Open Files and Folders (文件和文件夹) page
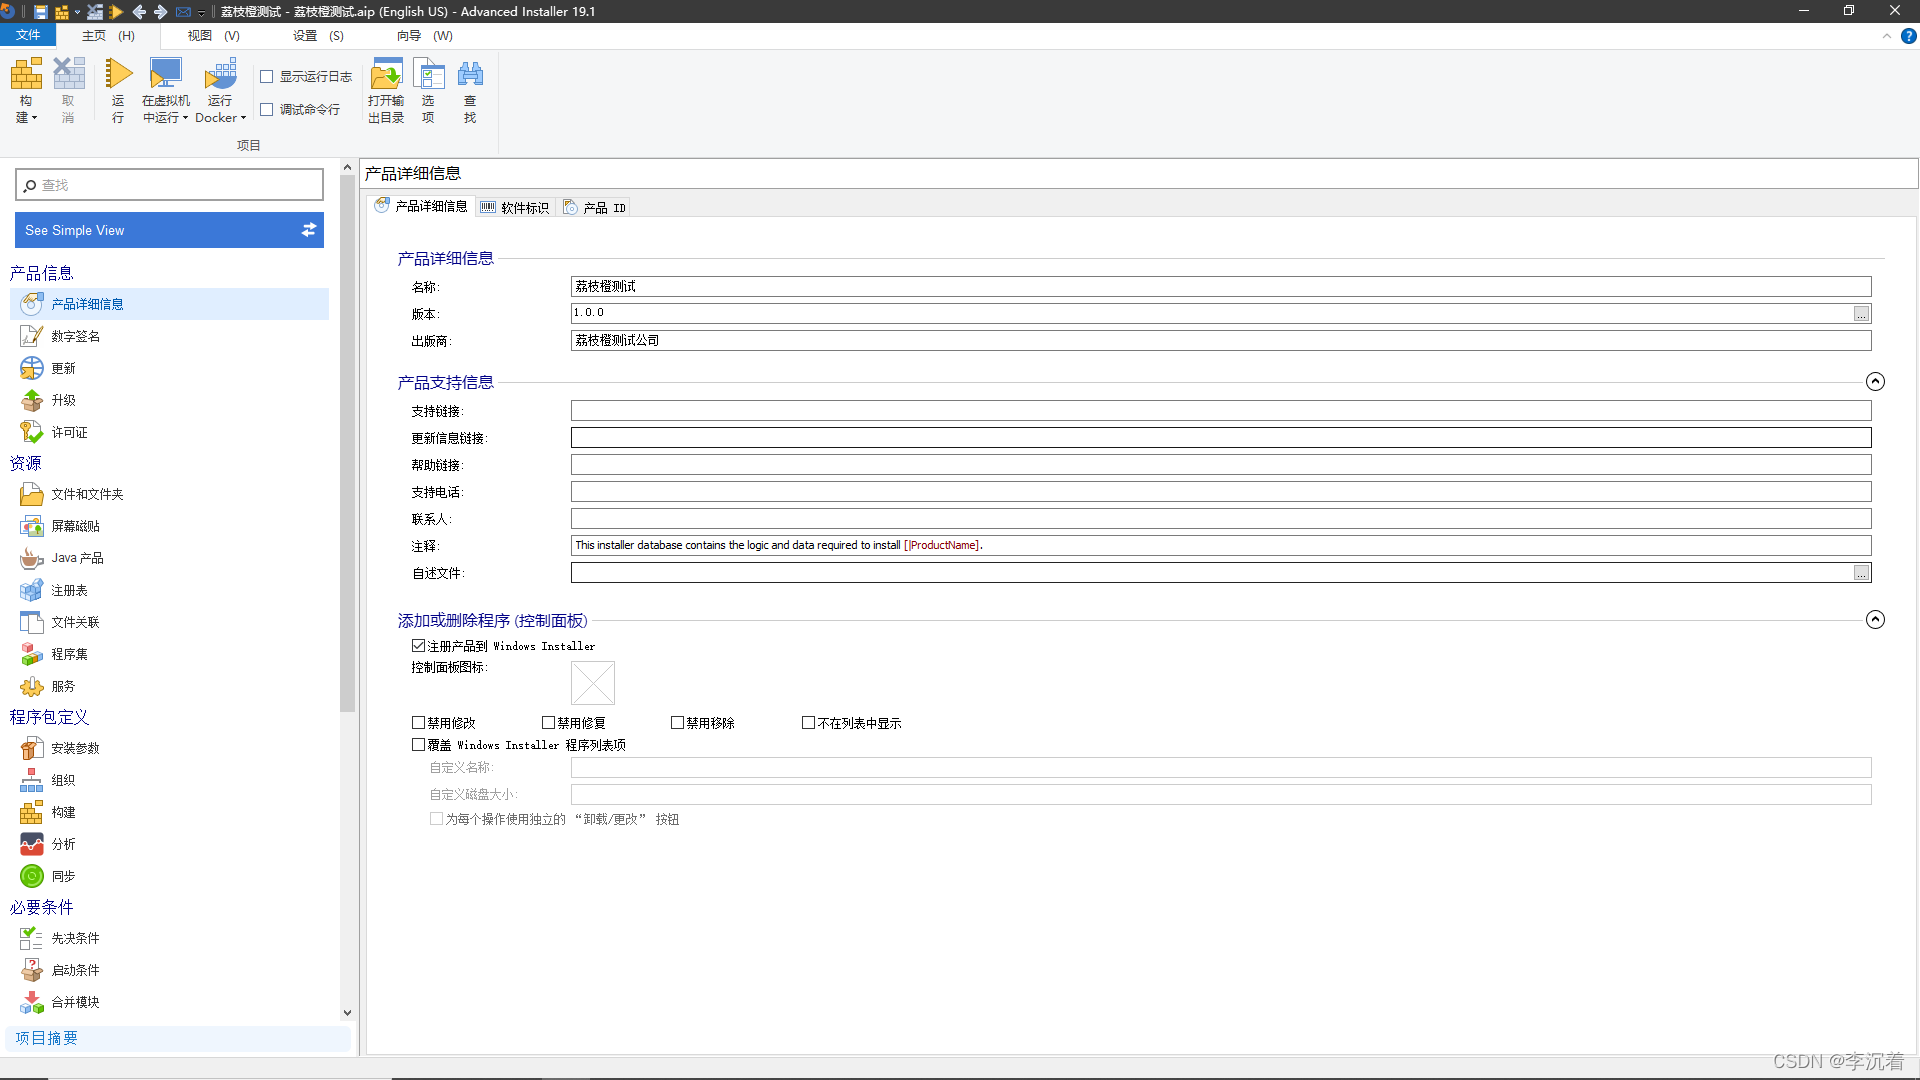This screenshot has height=1080, width=1920. pos(87,494)
